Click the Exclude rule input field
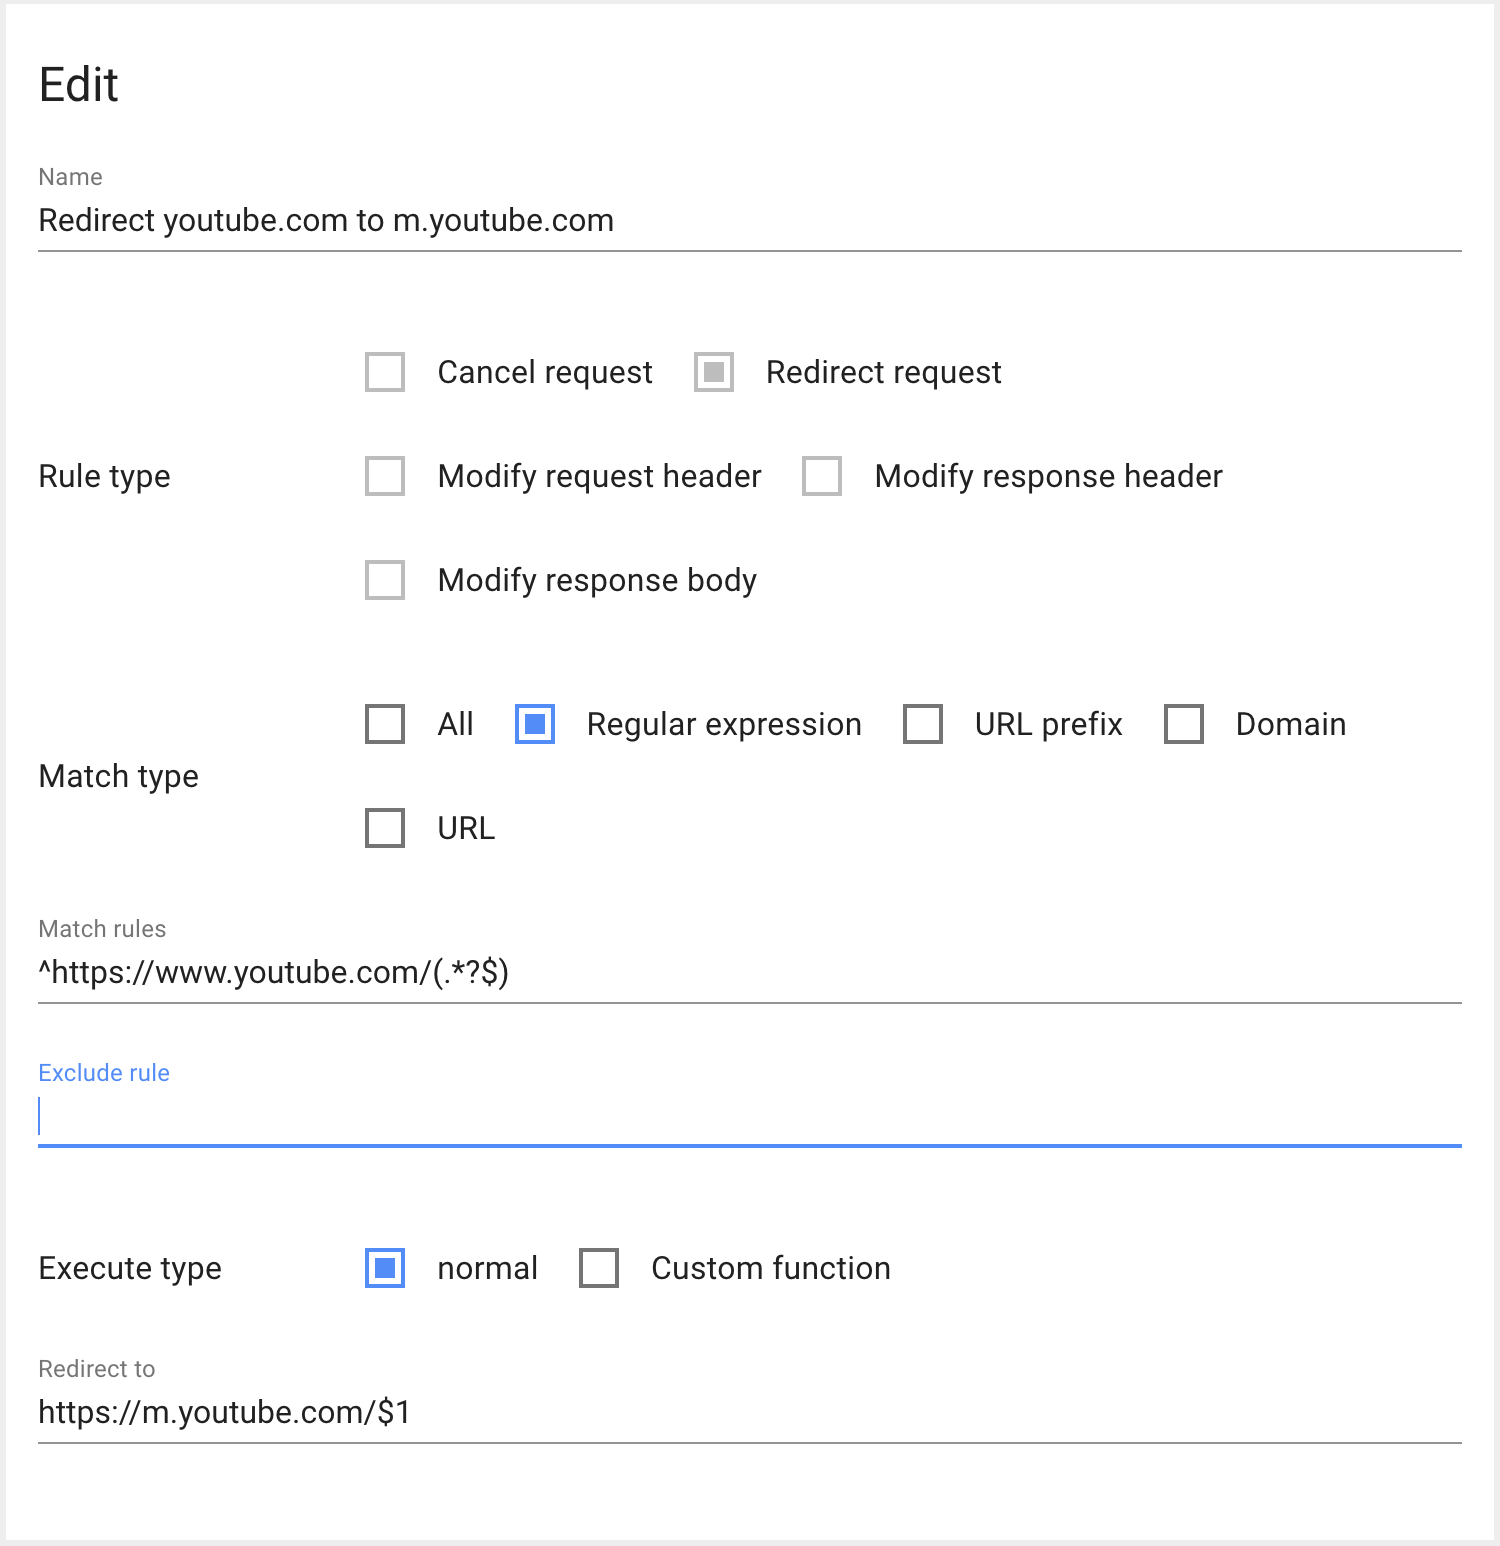 pos(749,1117)
